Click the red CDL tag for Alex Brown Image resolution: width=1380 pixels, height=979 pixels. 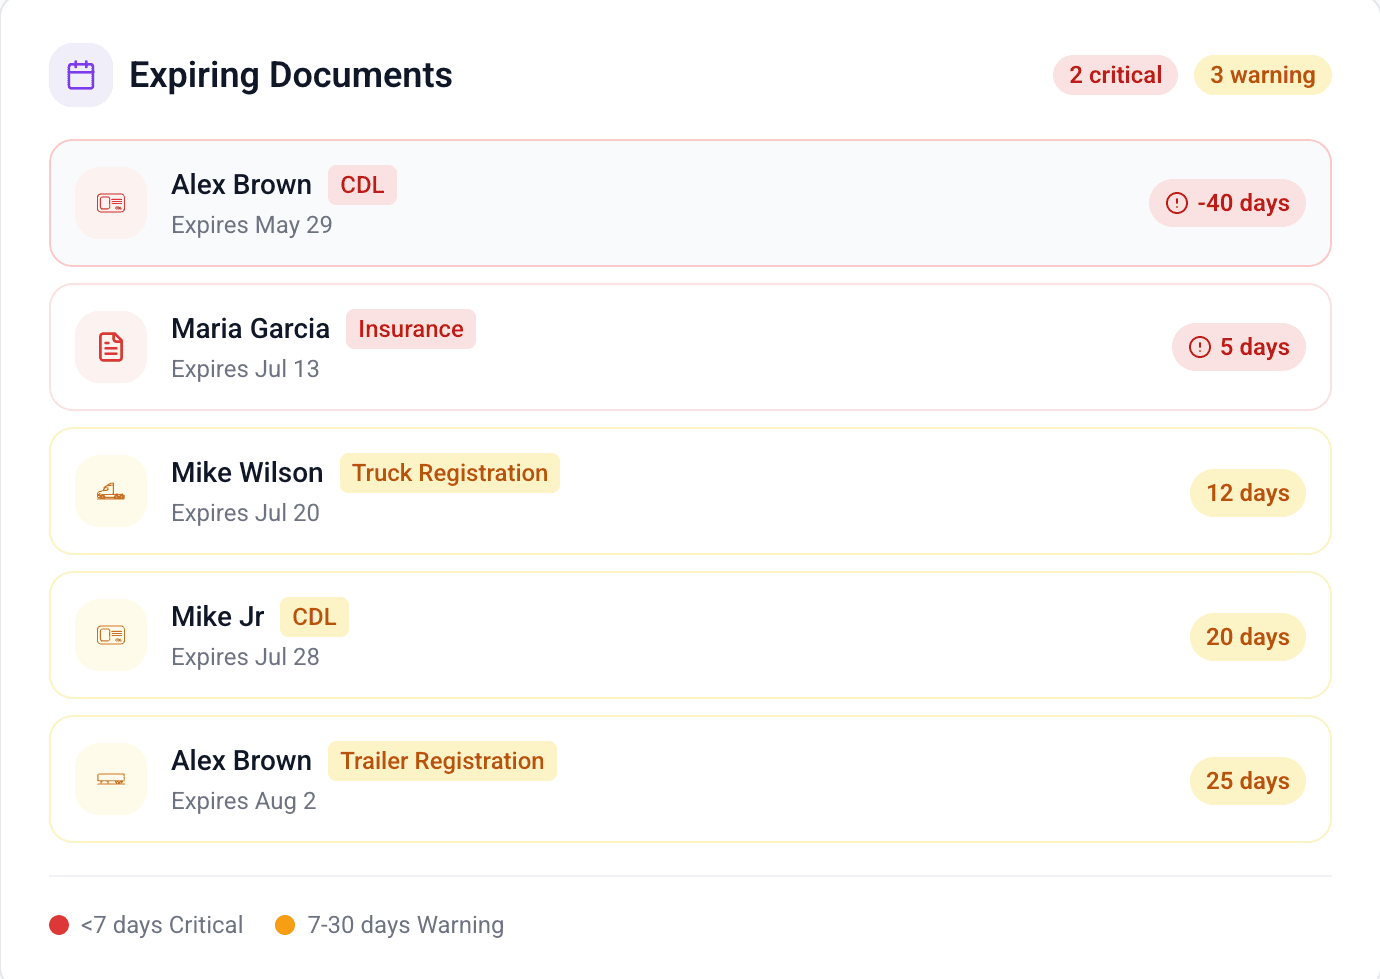click(x=362, y=185)
